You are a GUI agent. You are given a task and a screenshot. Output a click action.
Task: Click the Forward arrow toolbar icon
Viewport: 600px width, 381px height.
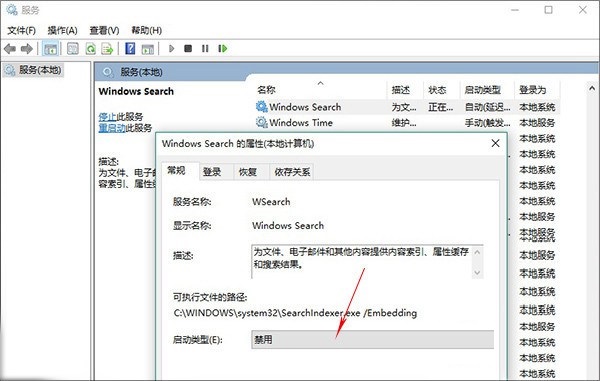click(26, 49)
